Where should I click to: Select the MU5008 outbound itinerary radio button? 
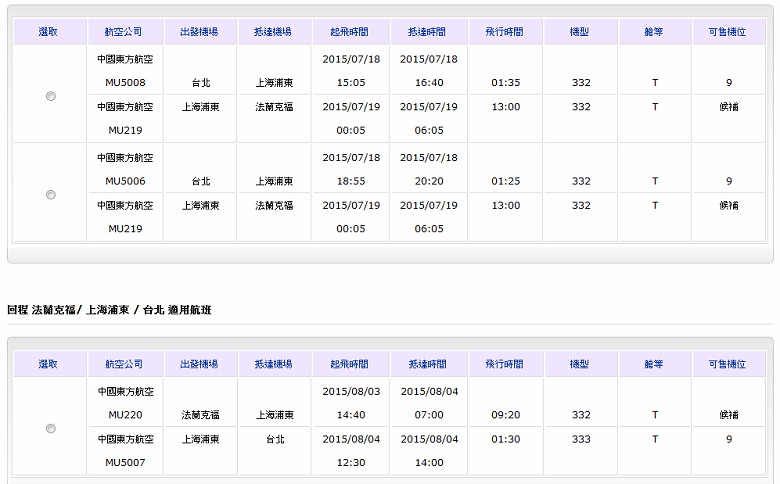51,96
